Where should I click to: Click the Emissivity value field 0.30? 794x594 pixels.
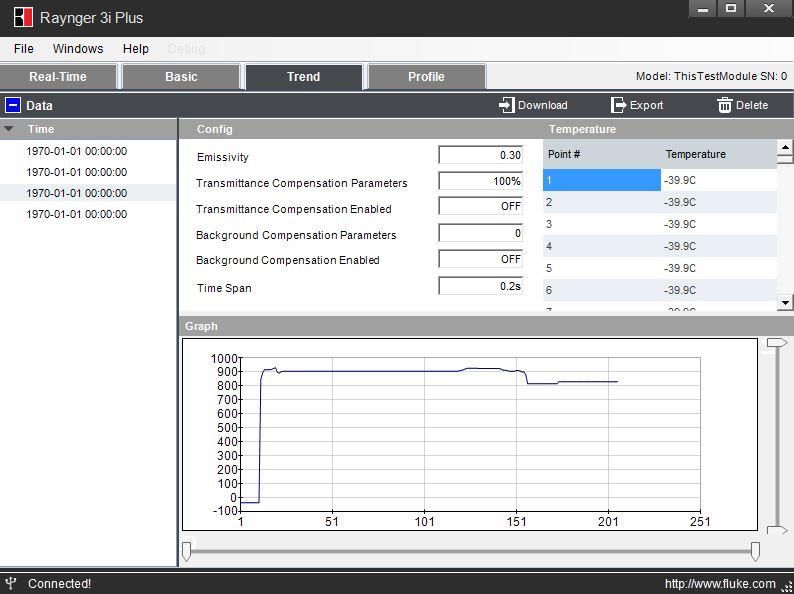(481, 155)
